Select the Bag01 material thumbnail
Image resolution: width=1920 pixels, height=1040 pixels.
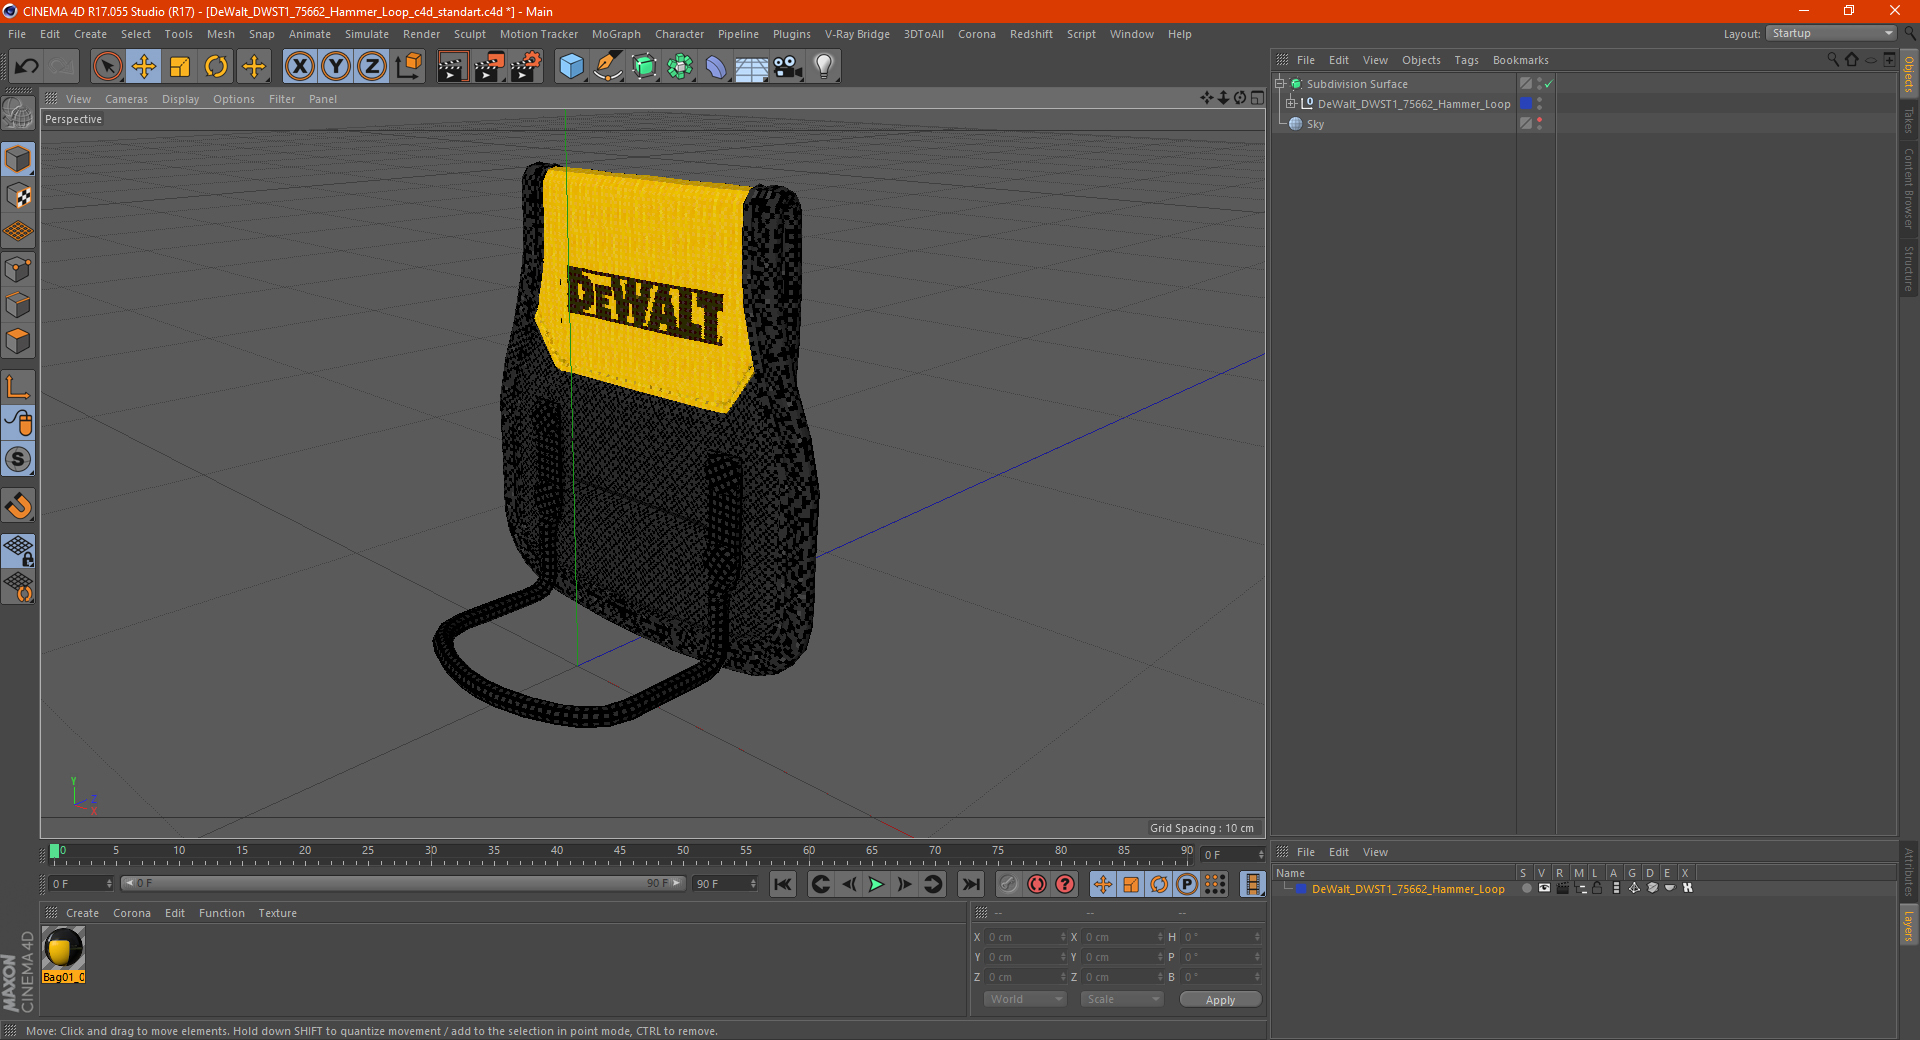pyautogui.click(x=63, y=949)
